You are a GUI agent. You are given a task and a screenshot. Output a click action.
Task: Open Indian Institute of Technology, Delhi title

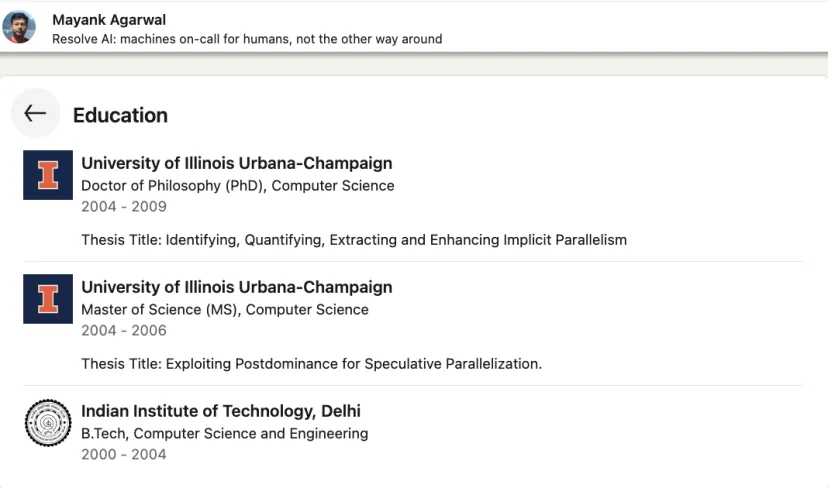pyautogui.click(x=221, y=411)
